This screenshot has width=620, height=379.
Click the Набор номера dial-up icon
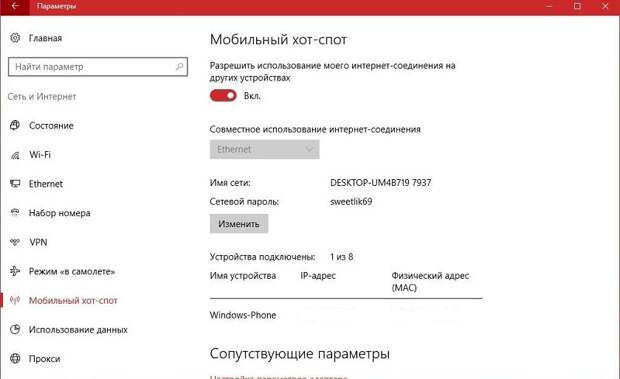coord(15,213)
